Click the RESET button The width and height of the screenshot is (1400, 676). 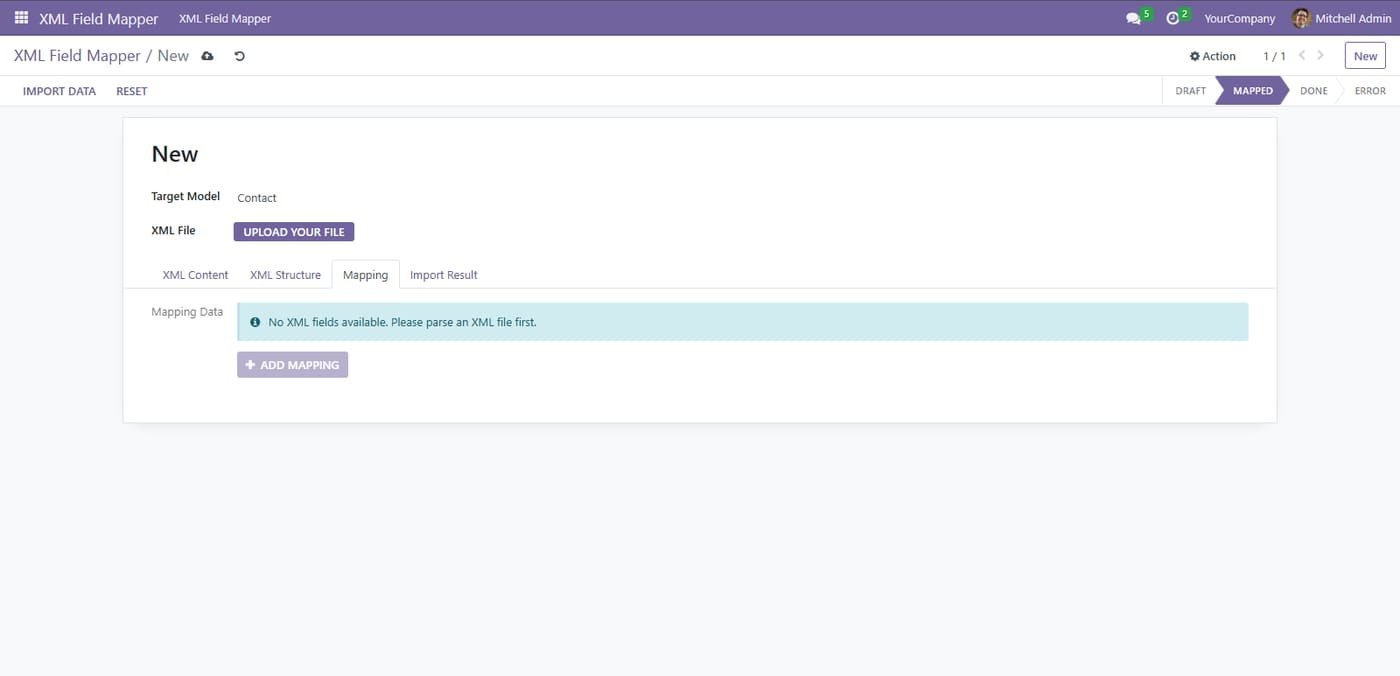point(132,91)
